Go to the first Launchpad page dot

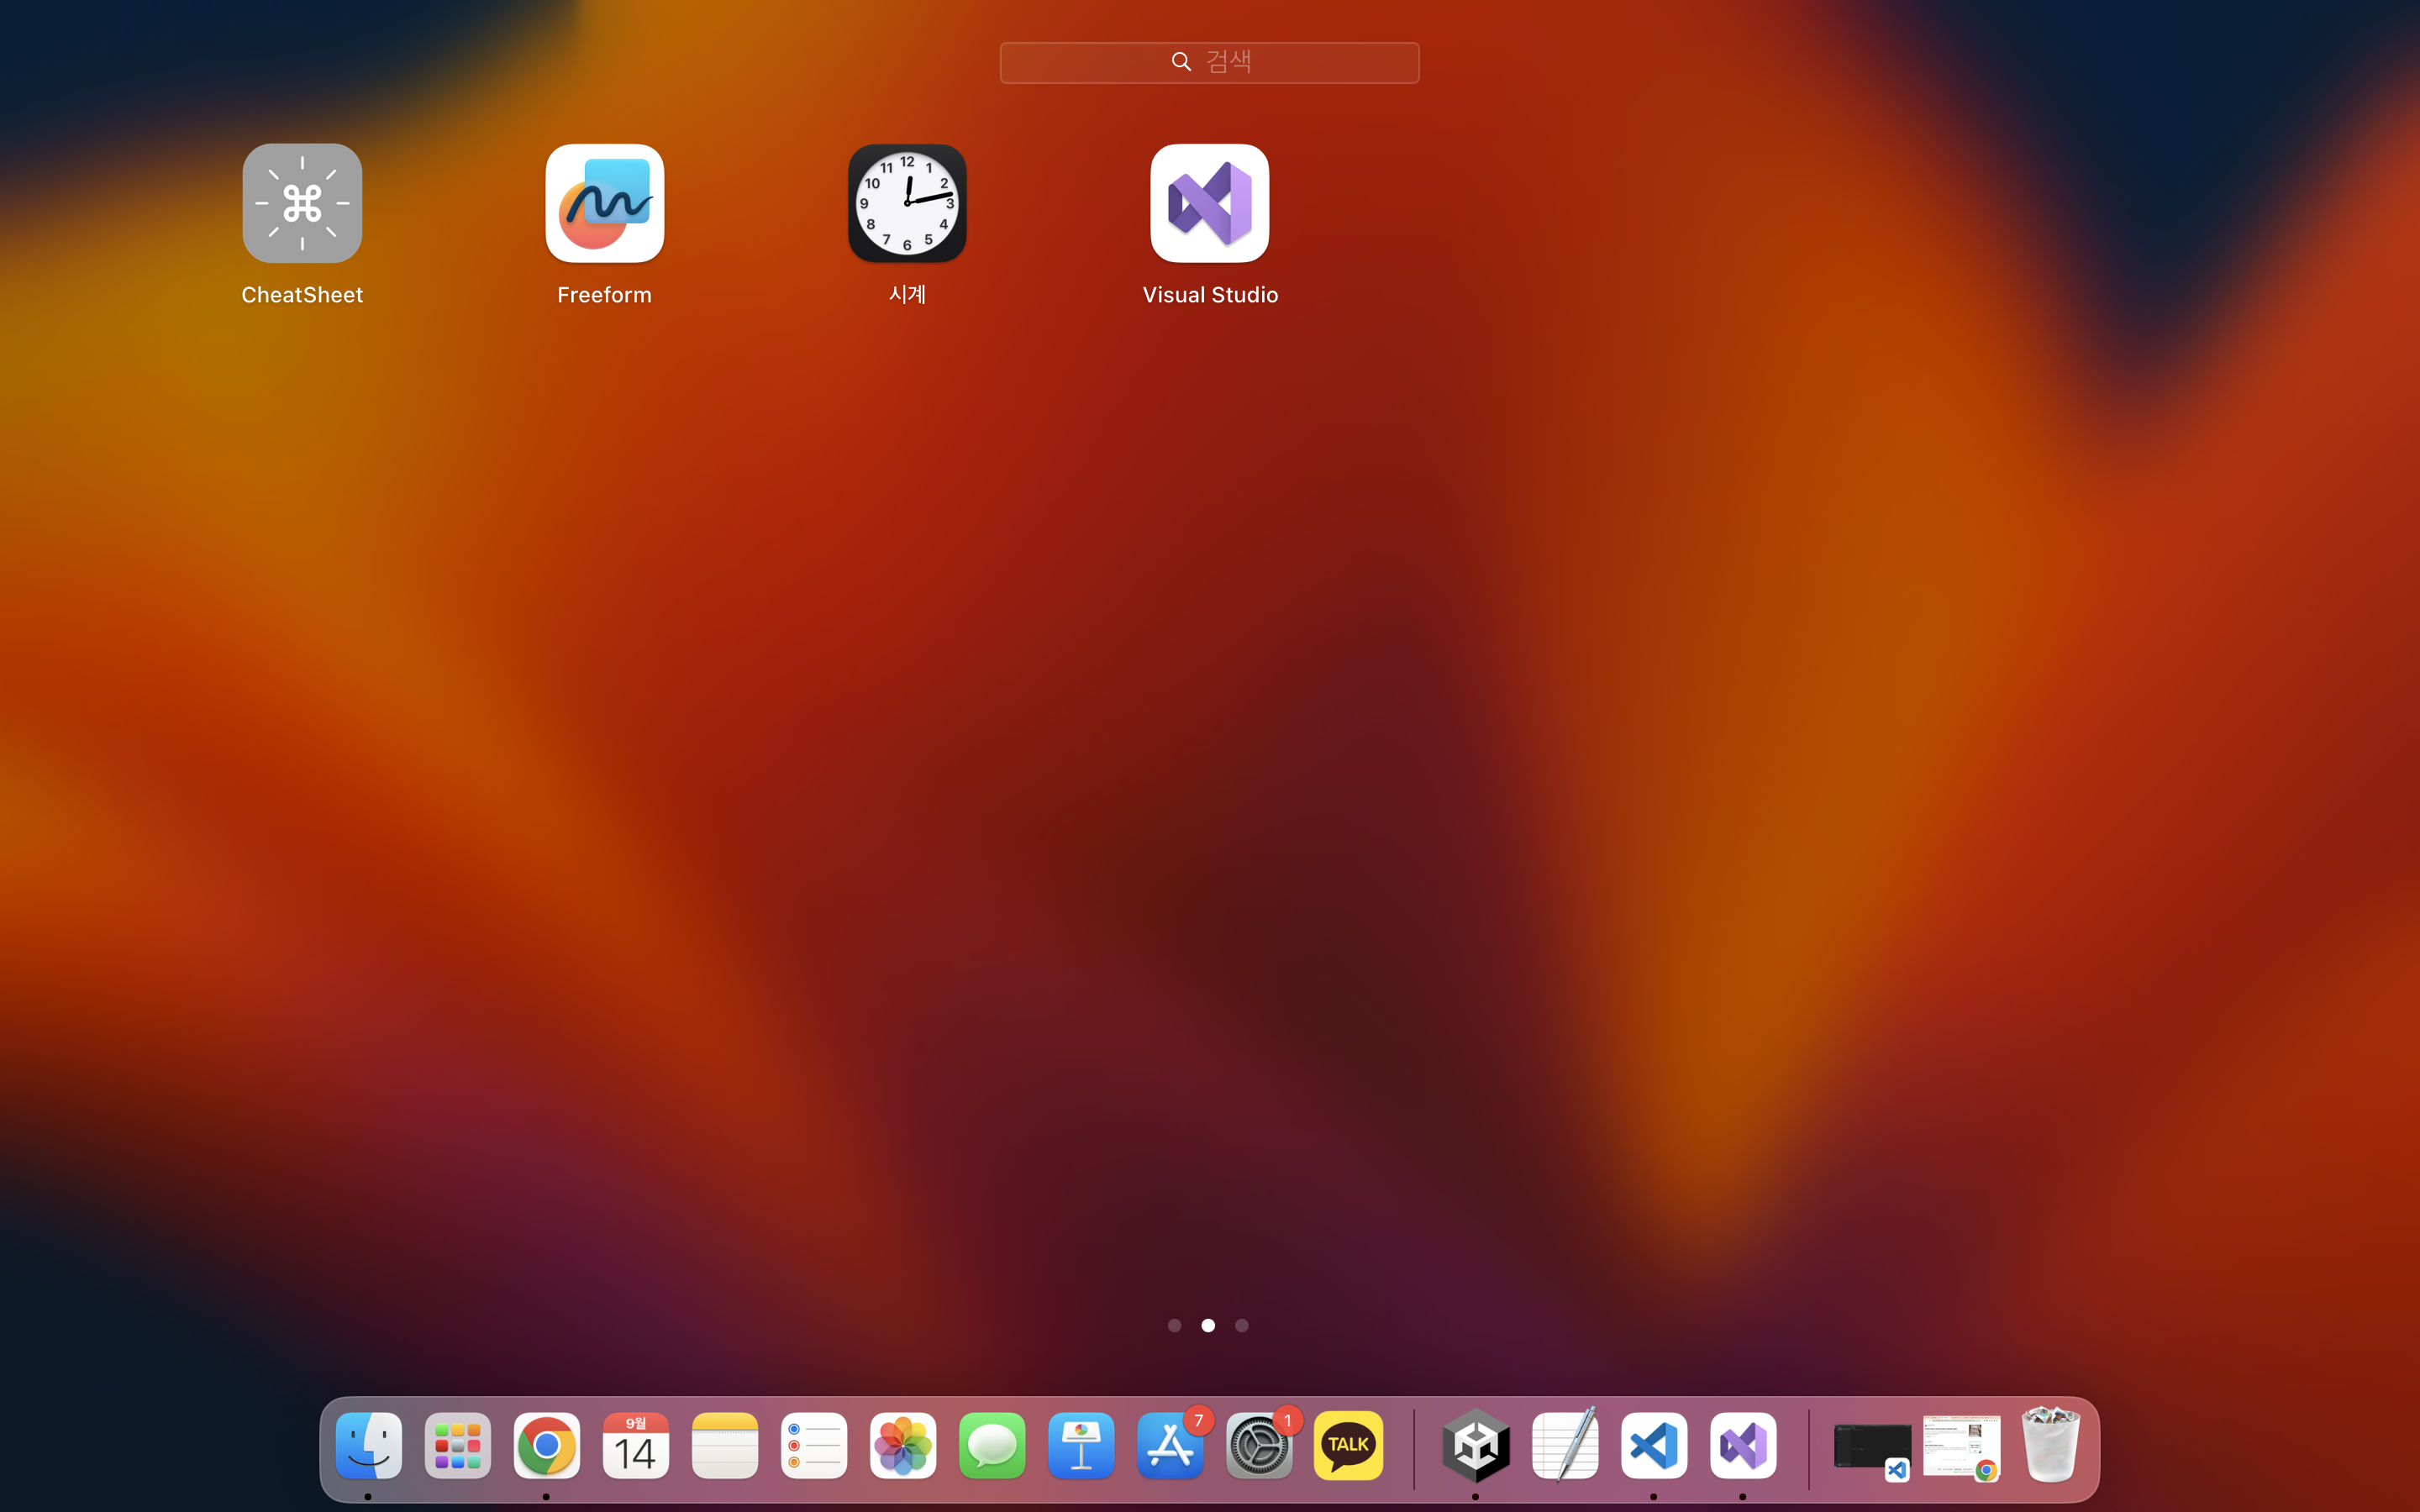pyautogui.click(x=1175, y=1325)
